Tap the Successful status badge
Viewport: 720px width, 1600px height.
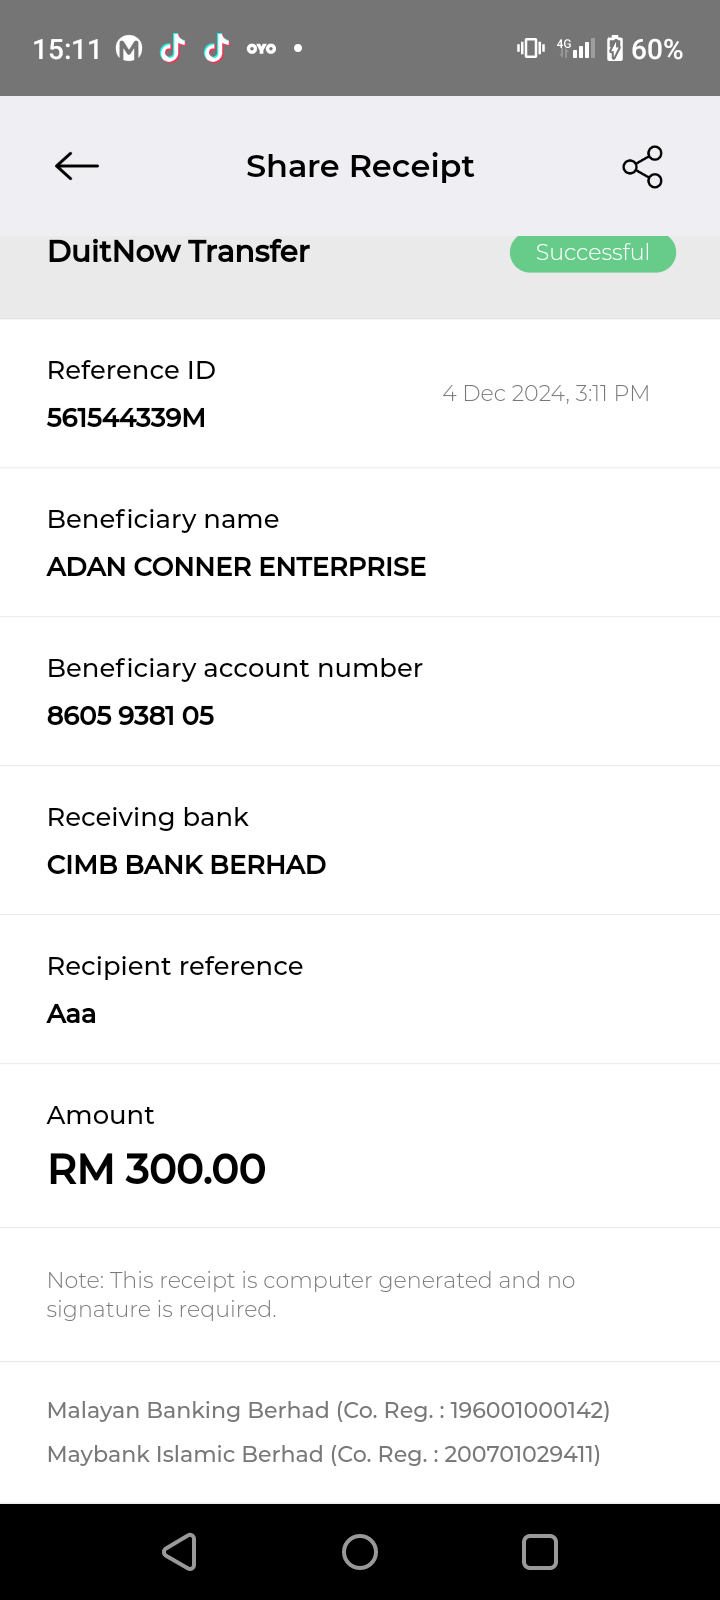click(592, 252)
